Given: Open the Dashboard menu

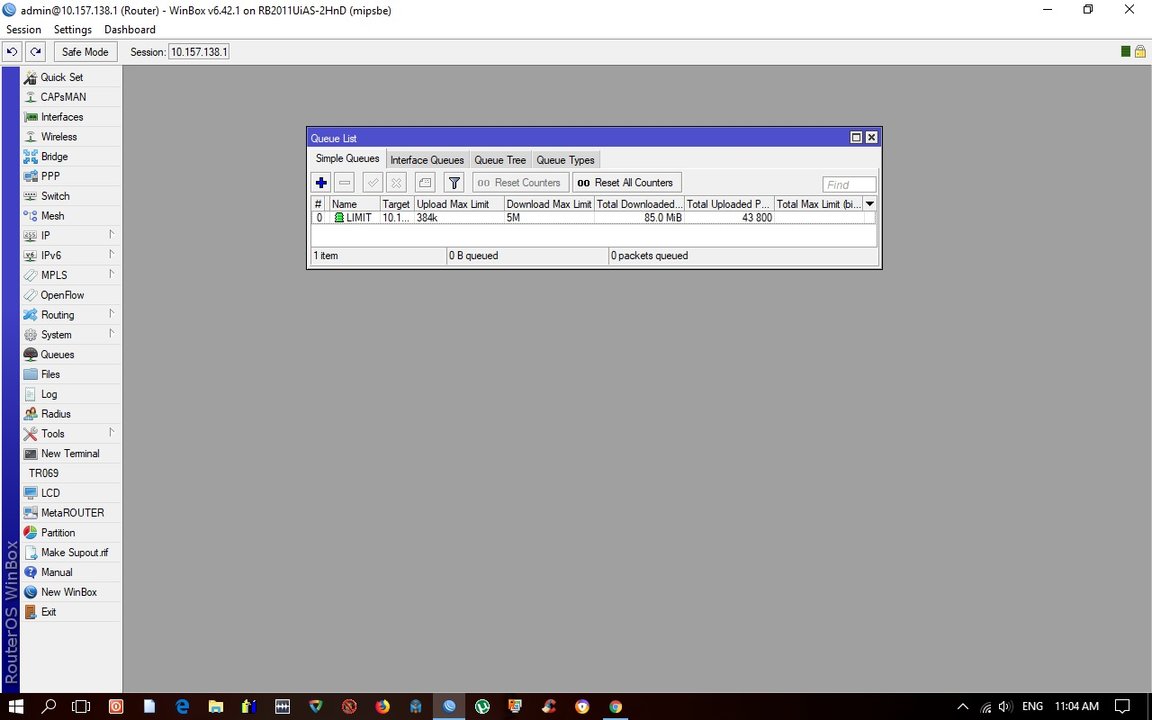Looking at the screenshot, I should (x=130, y=29).
